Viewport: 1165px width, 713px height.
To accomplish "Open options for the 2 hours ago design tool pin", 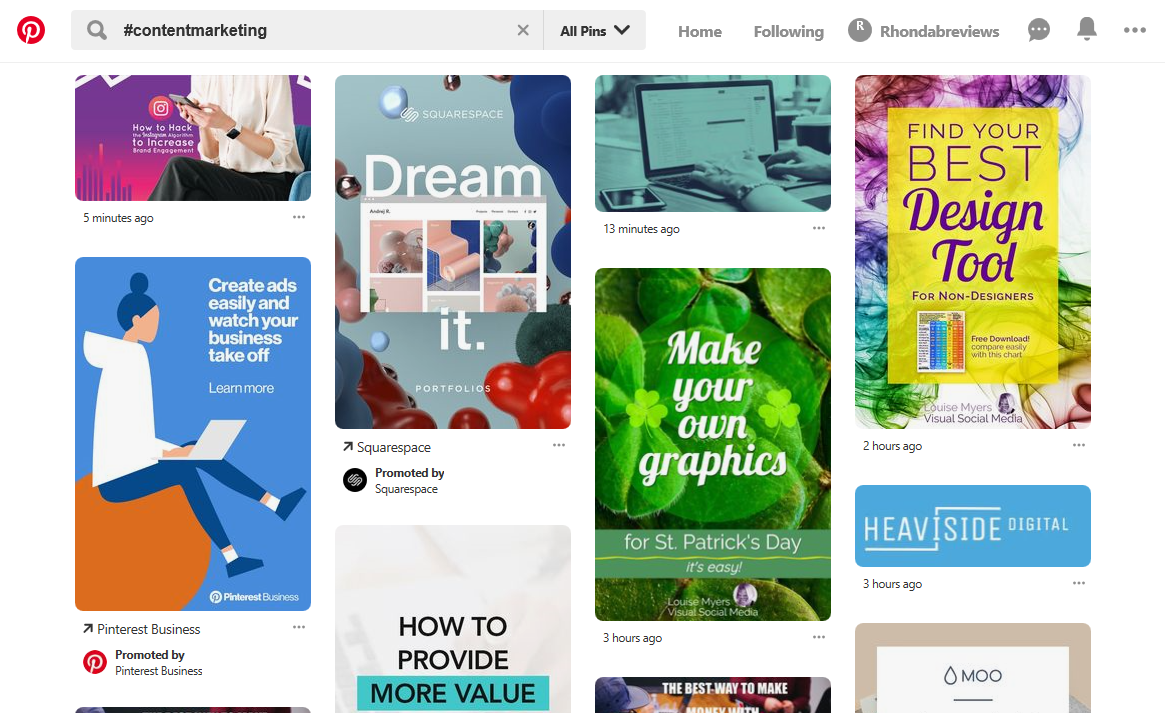I will coord(1079,445).
